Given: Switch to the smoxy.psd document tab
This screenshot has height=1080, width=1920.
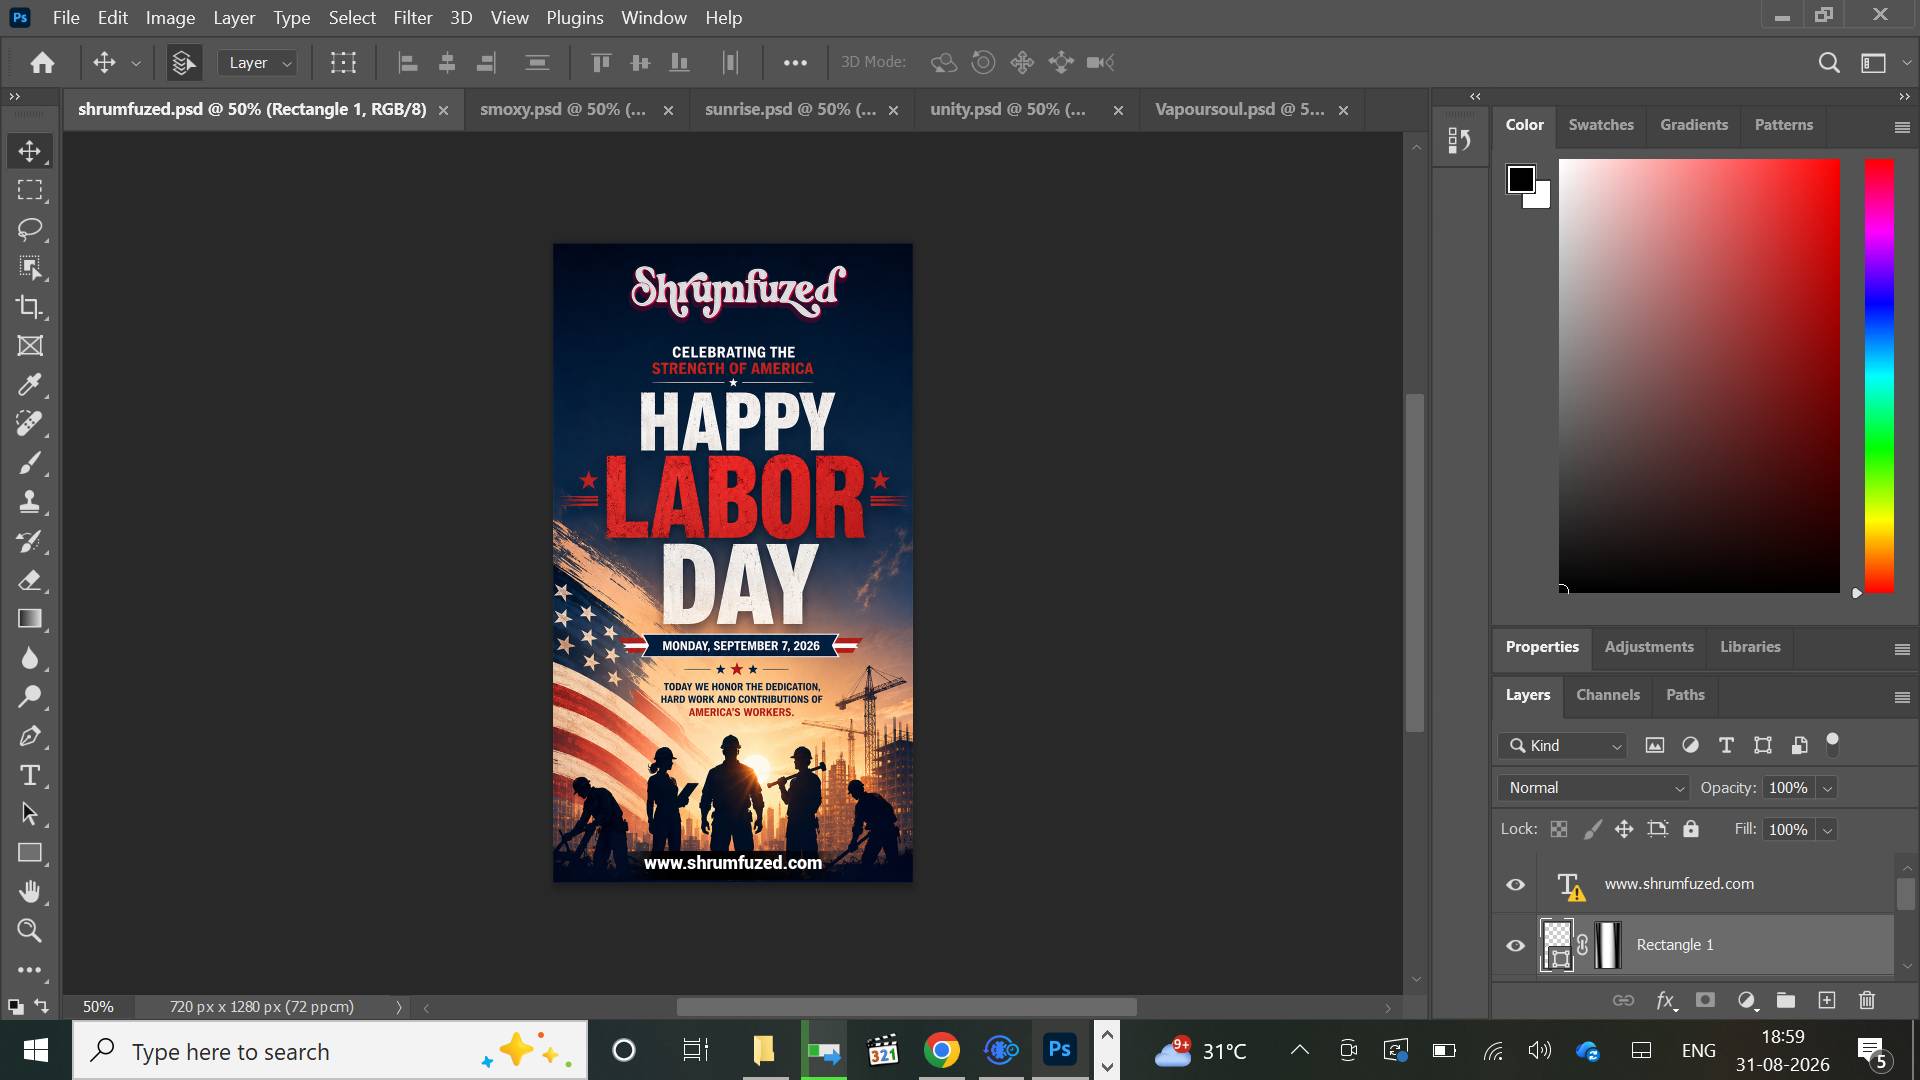Looking at the screenshot, I should (563, 110).
